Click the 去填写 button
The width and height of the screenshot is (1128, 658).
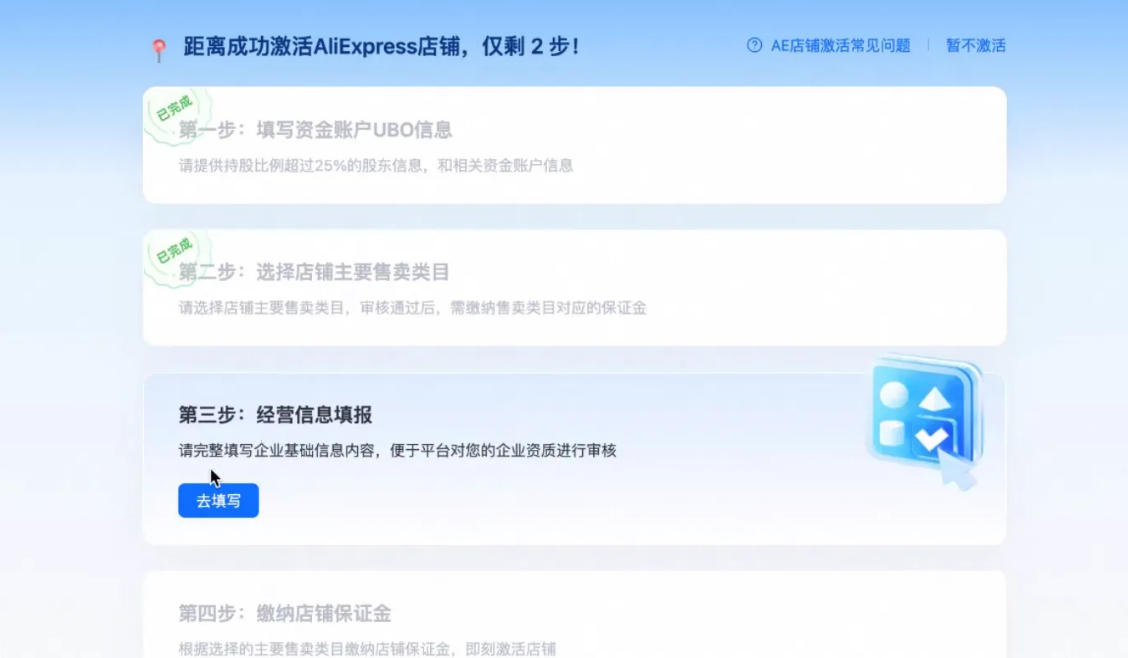click(x=218, y=501)
